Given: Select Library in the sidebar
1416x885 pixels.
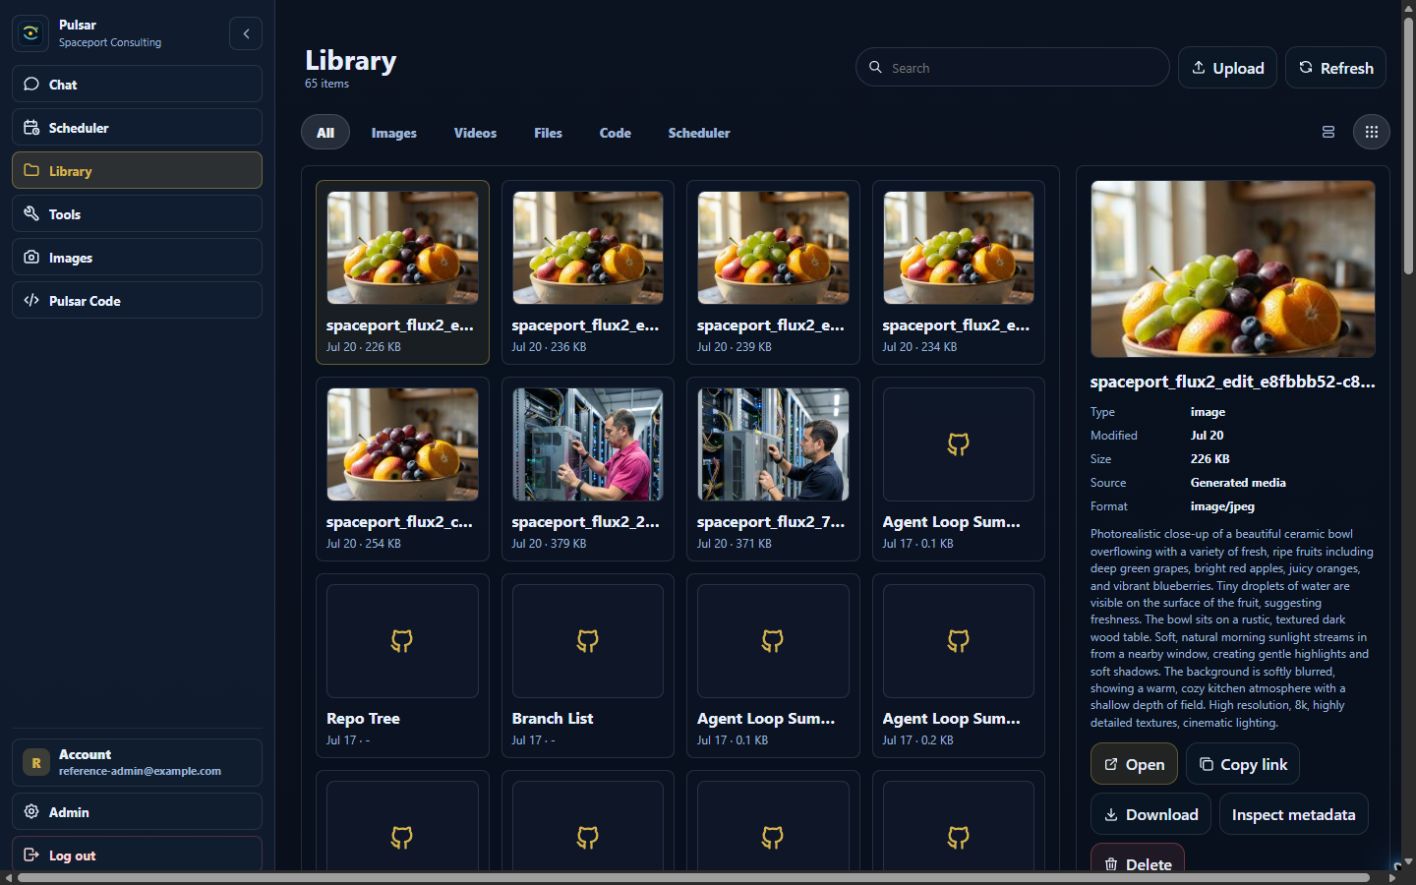Looking at the screenshot, I should [x=137, y=170].
